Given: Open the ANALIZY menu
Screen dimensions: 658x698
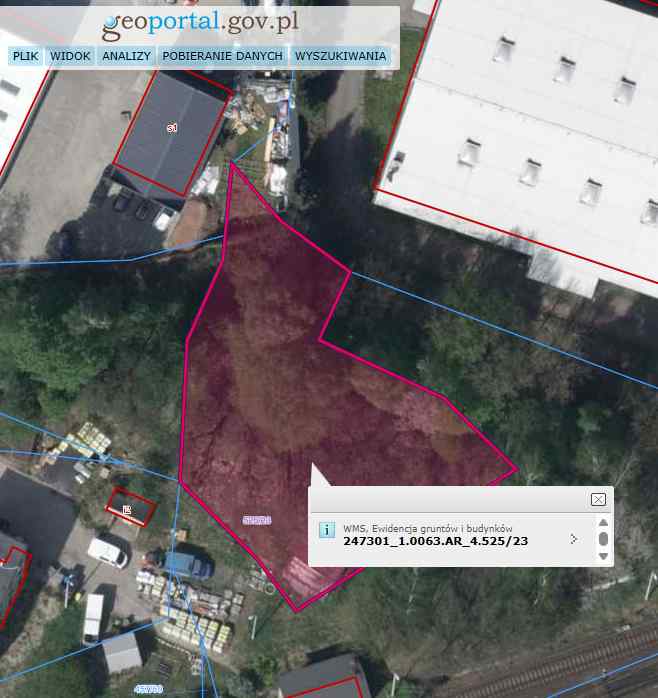Looking at the screenshot, I should (x=126, y=56).
